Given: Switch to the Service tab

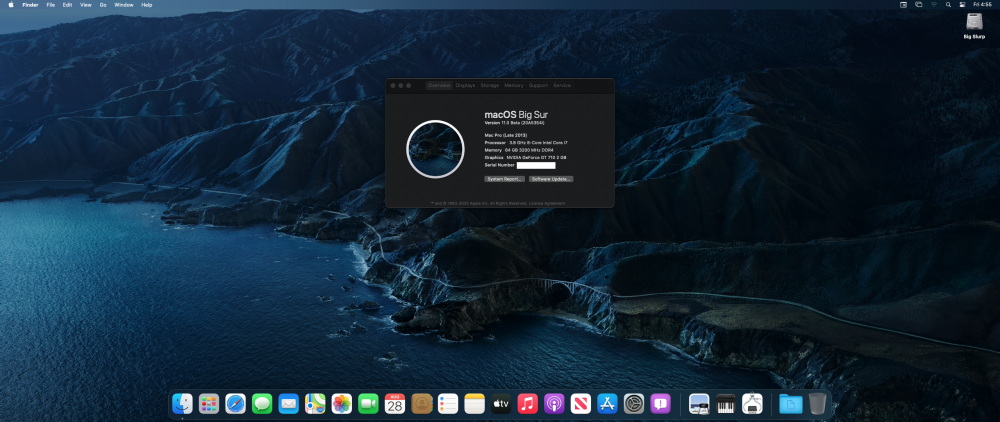Looking at the screenshot, I should [562, 85].
